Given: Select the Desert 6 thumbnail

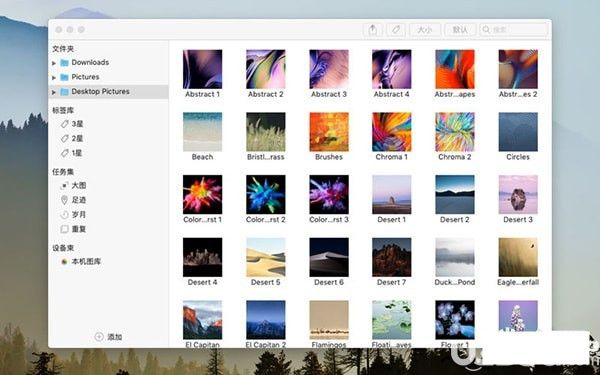Looking at the screenshot, I should (x=329, y=258).
